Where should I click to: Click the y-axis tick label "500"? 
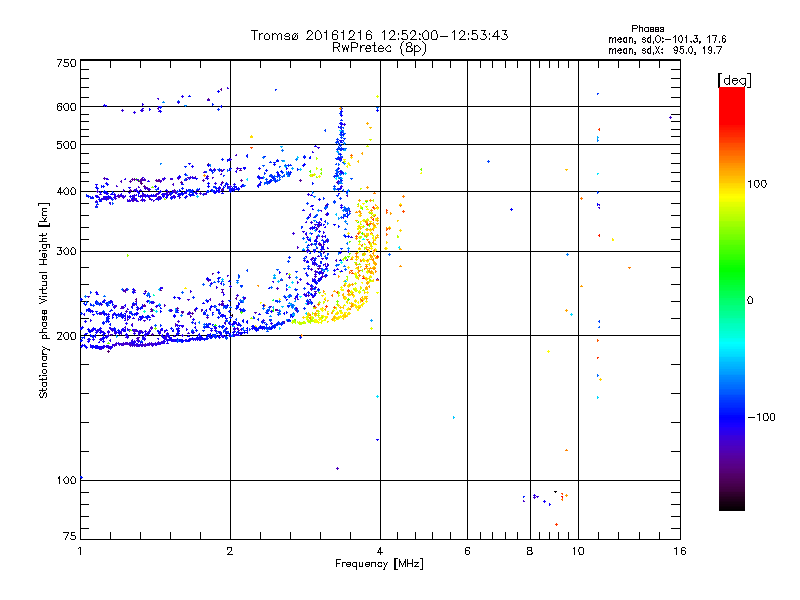[x=66, y=145]
